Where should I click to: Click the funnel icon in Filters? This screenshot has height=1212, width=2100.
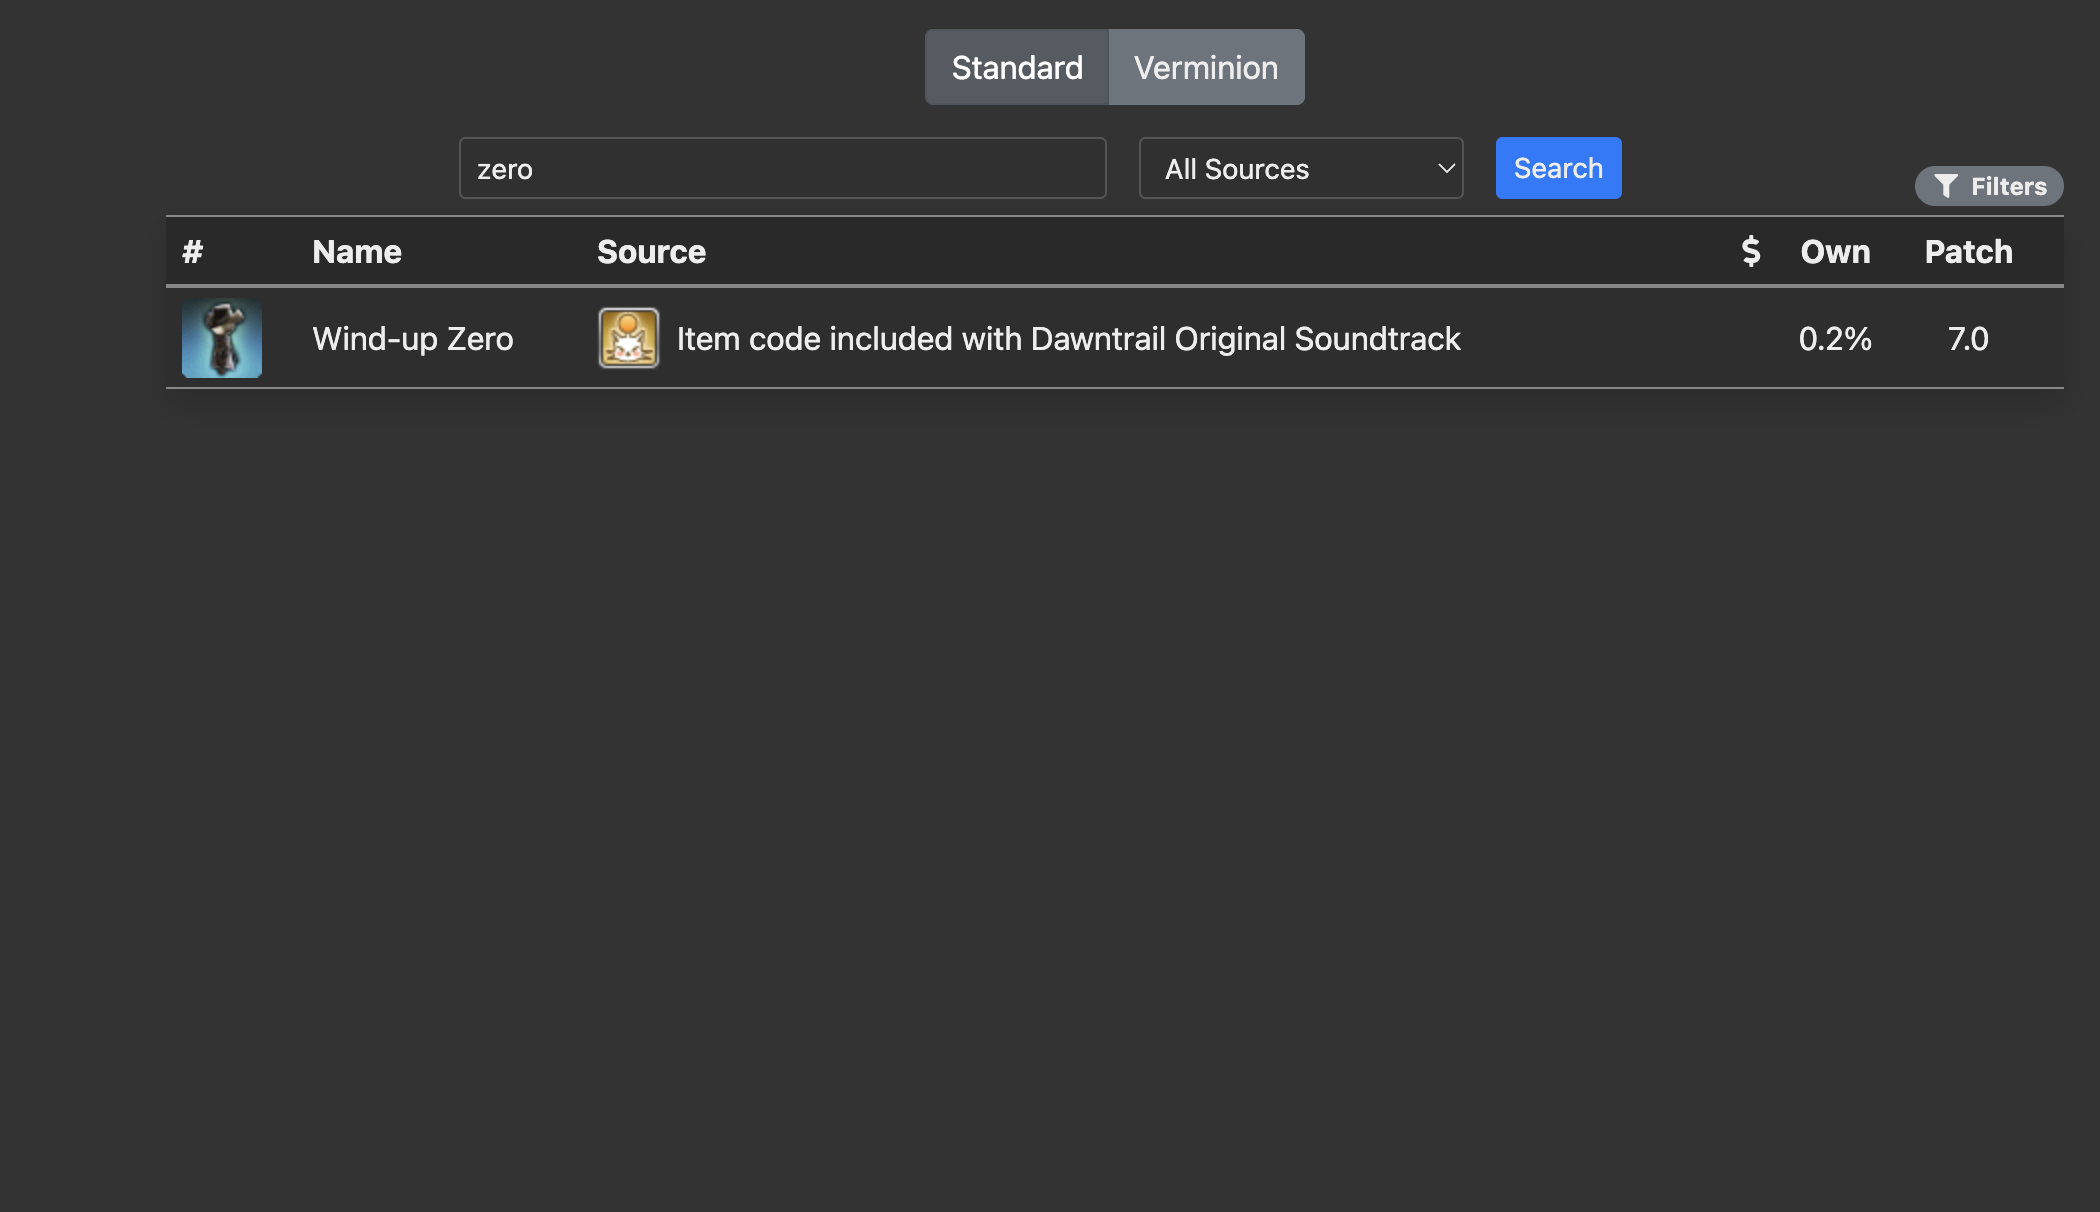coord(1945,186)
